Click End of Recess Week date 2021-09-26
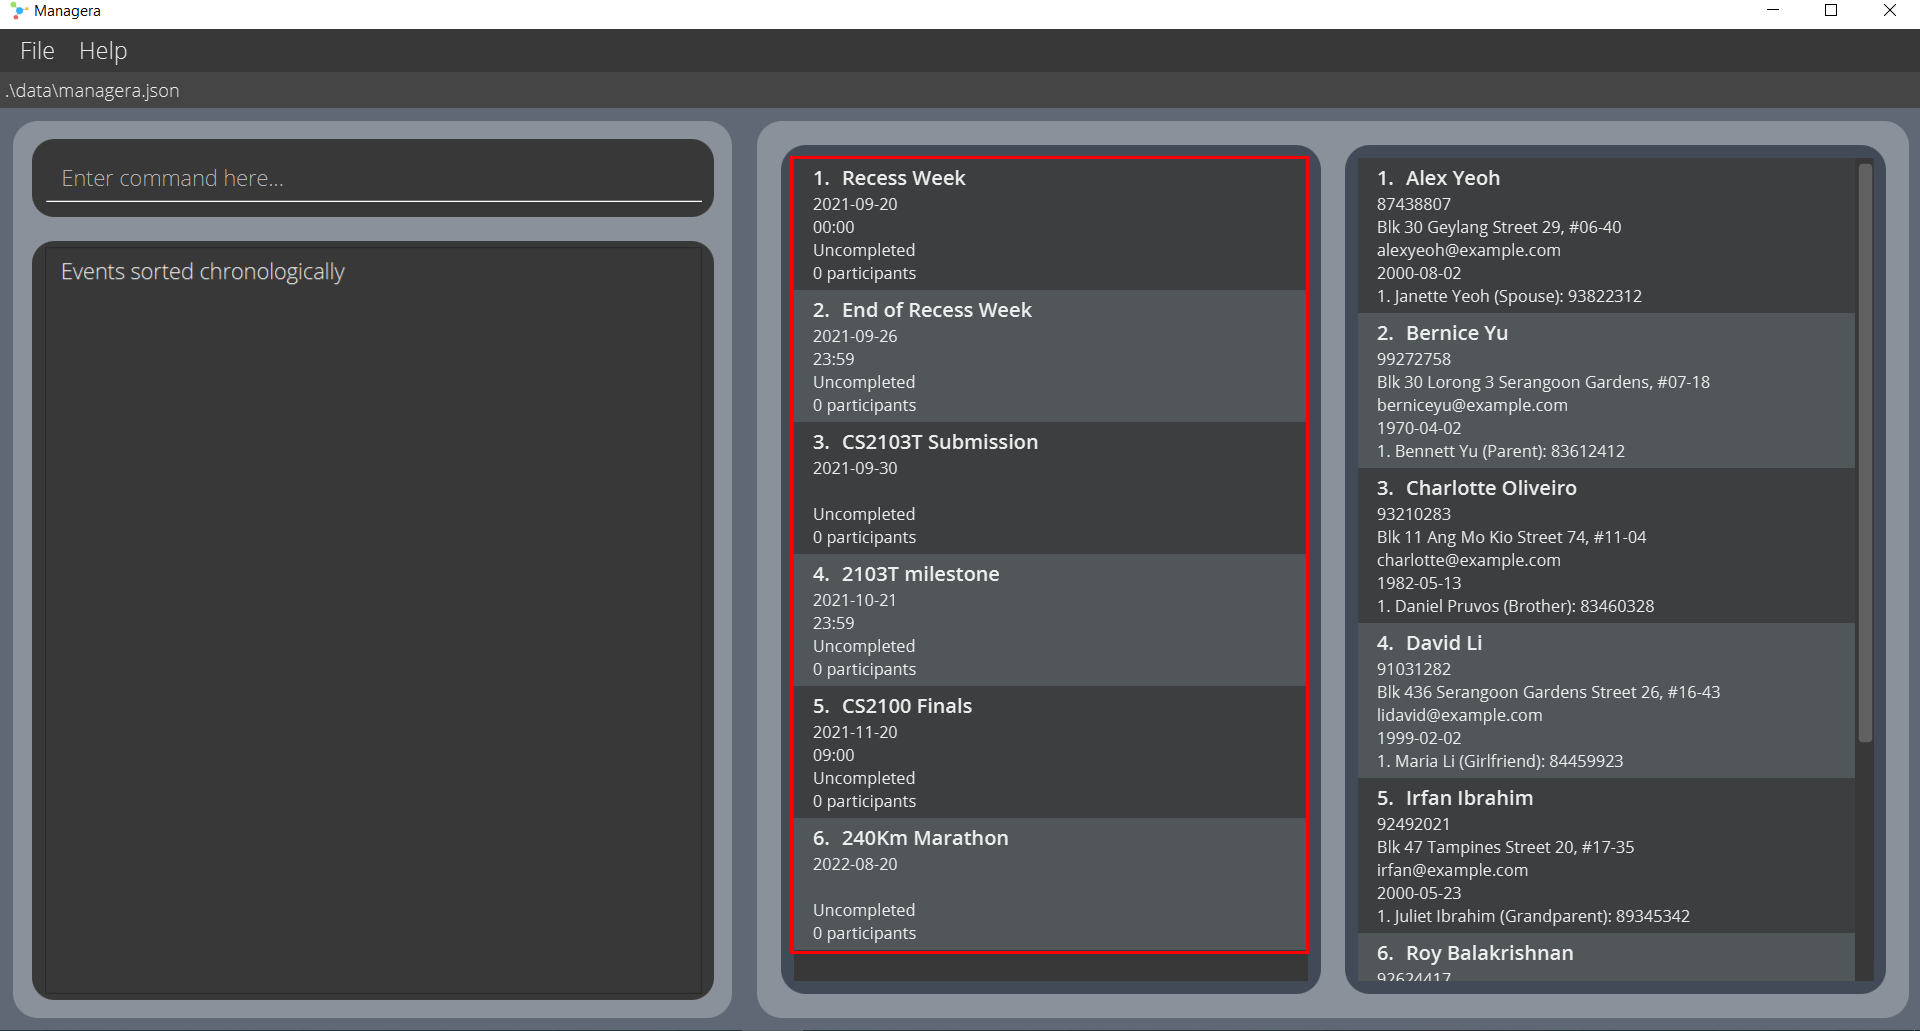Viewport: 1920px width, 1031px height. 855,336
